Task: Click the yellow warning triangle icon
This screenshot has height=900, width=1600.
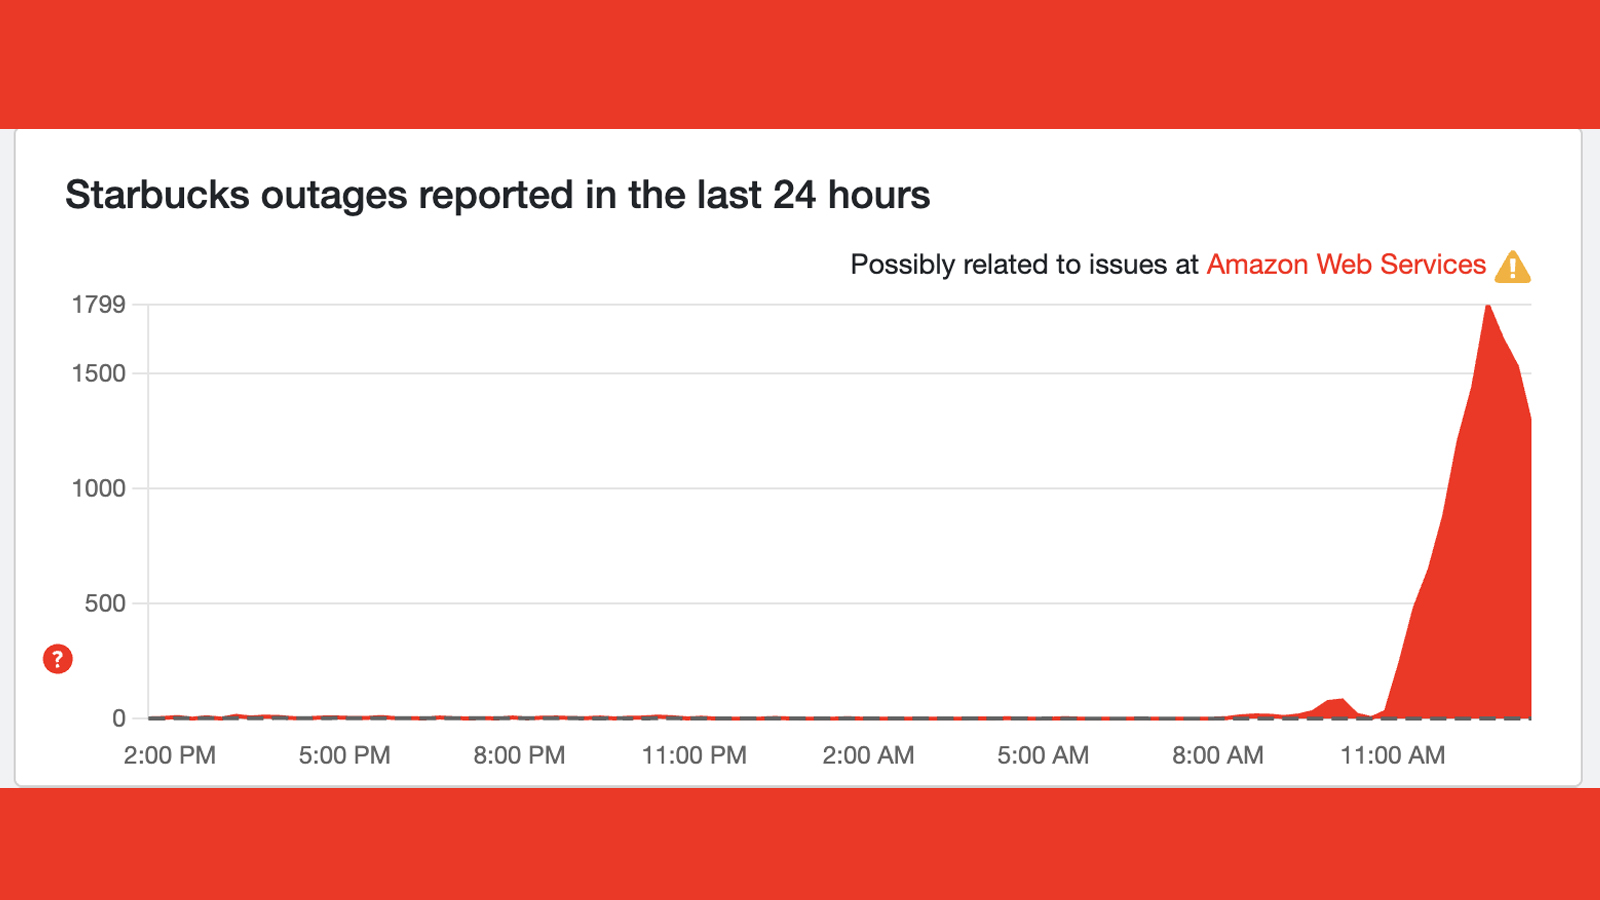Action: coord(1512,267)
